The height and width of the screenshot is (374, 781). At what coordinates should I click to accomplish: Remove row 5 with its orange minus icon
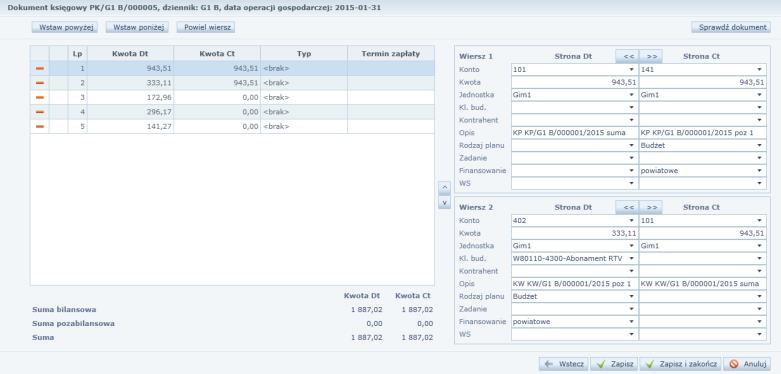coord(40,126)
